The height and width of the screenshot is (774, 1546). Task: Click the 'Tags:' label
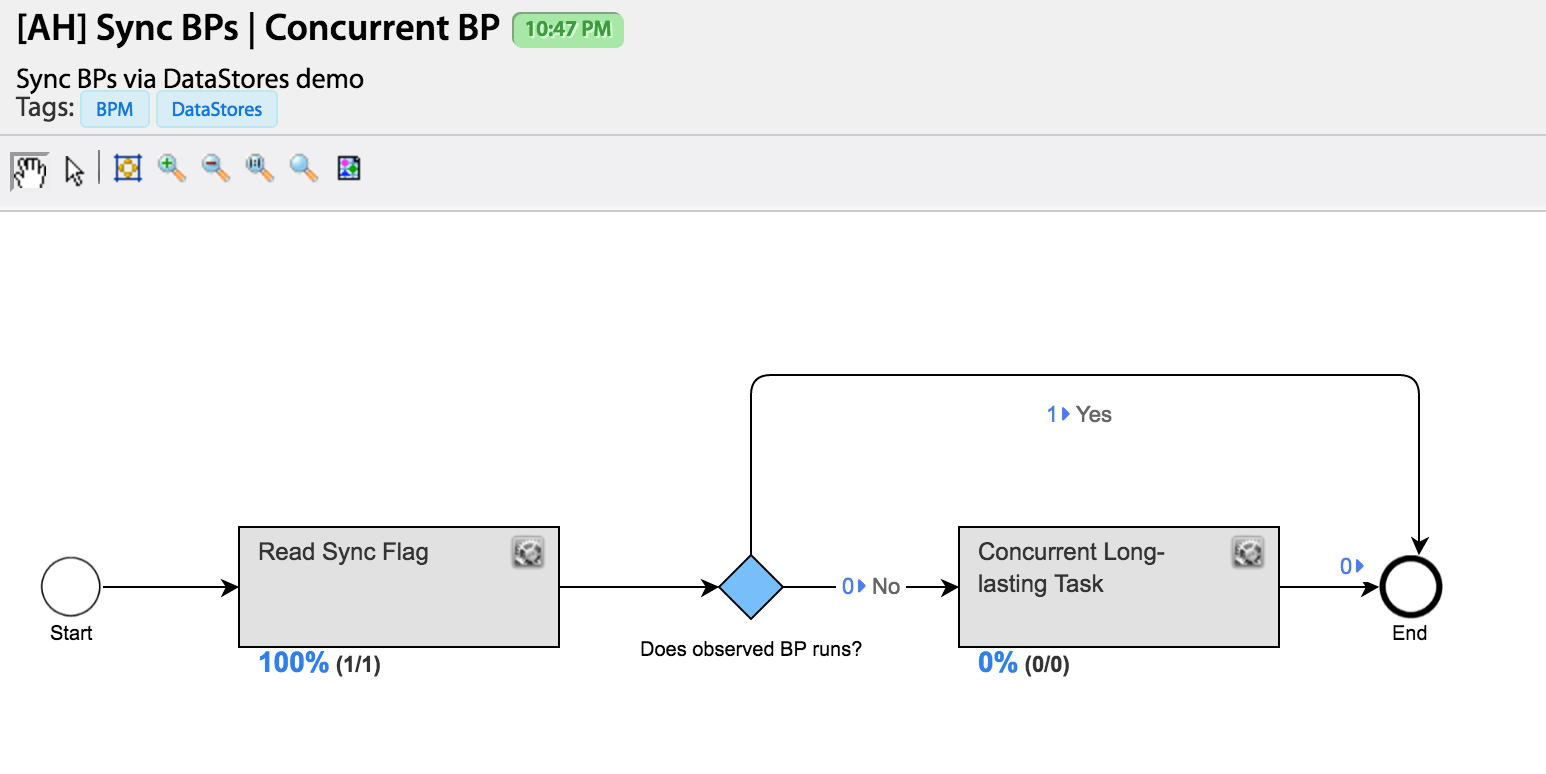coord(46,107)
